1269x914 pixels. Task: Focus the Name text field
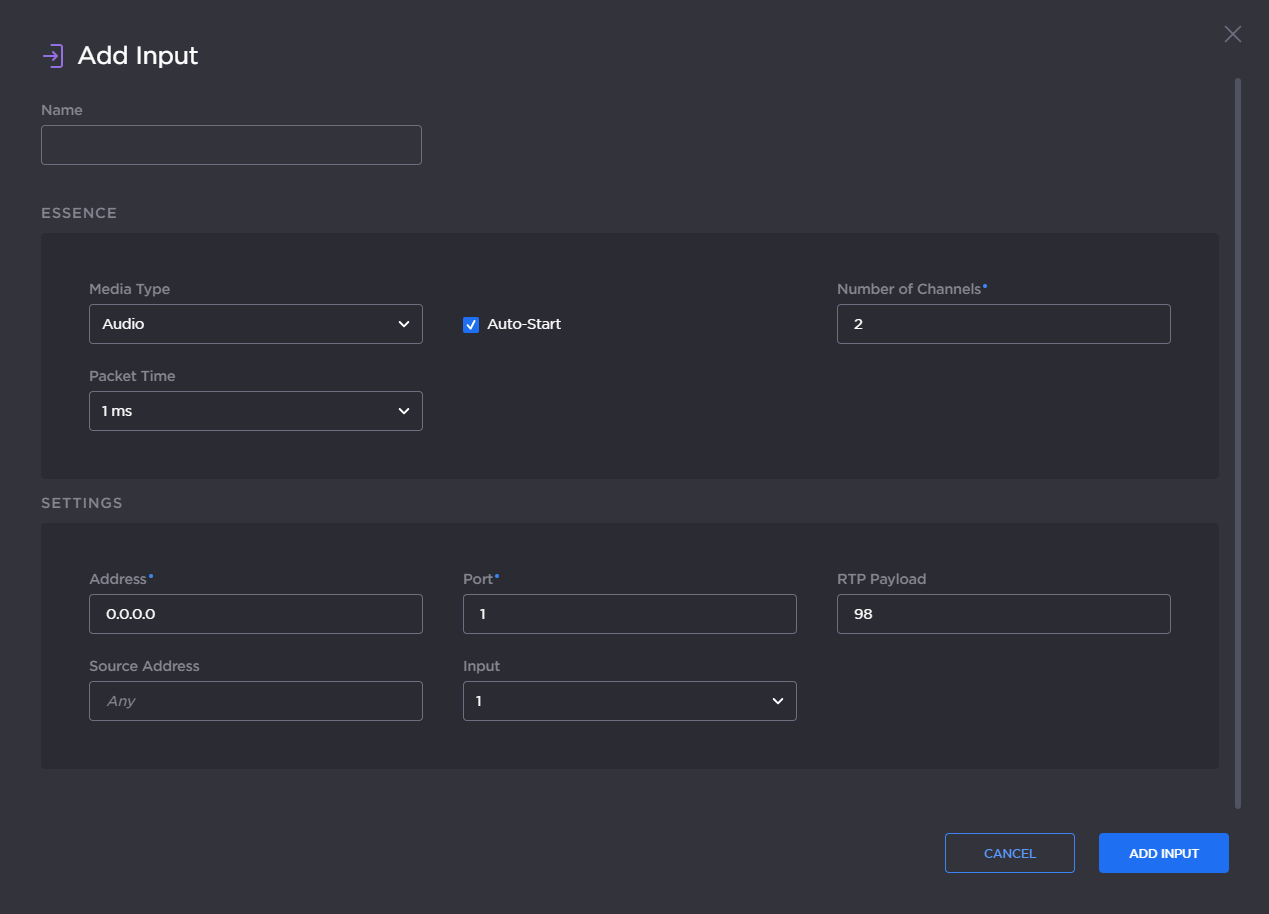click(x=231, y=145)
